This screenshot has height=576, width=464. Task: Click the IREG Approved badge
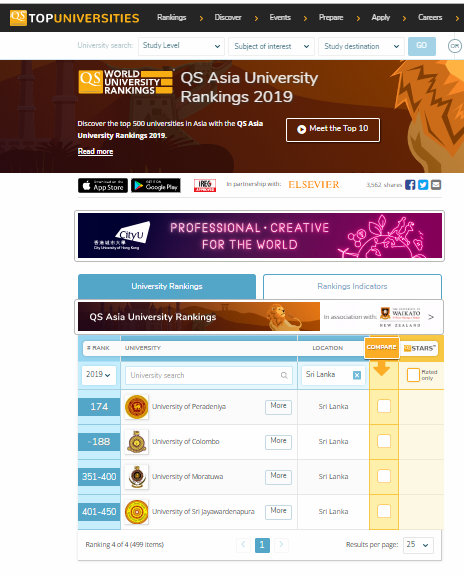click(x=205, y=186)
